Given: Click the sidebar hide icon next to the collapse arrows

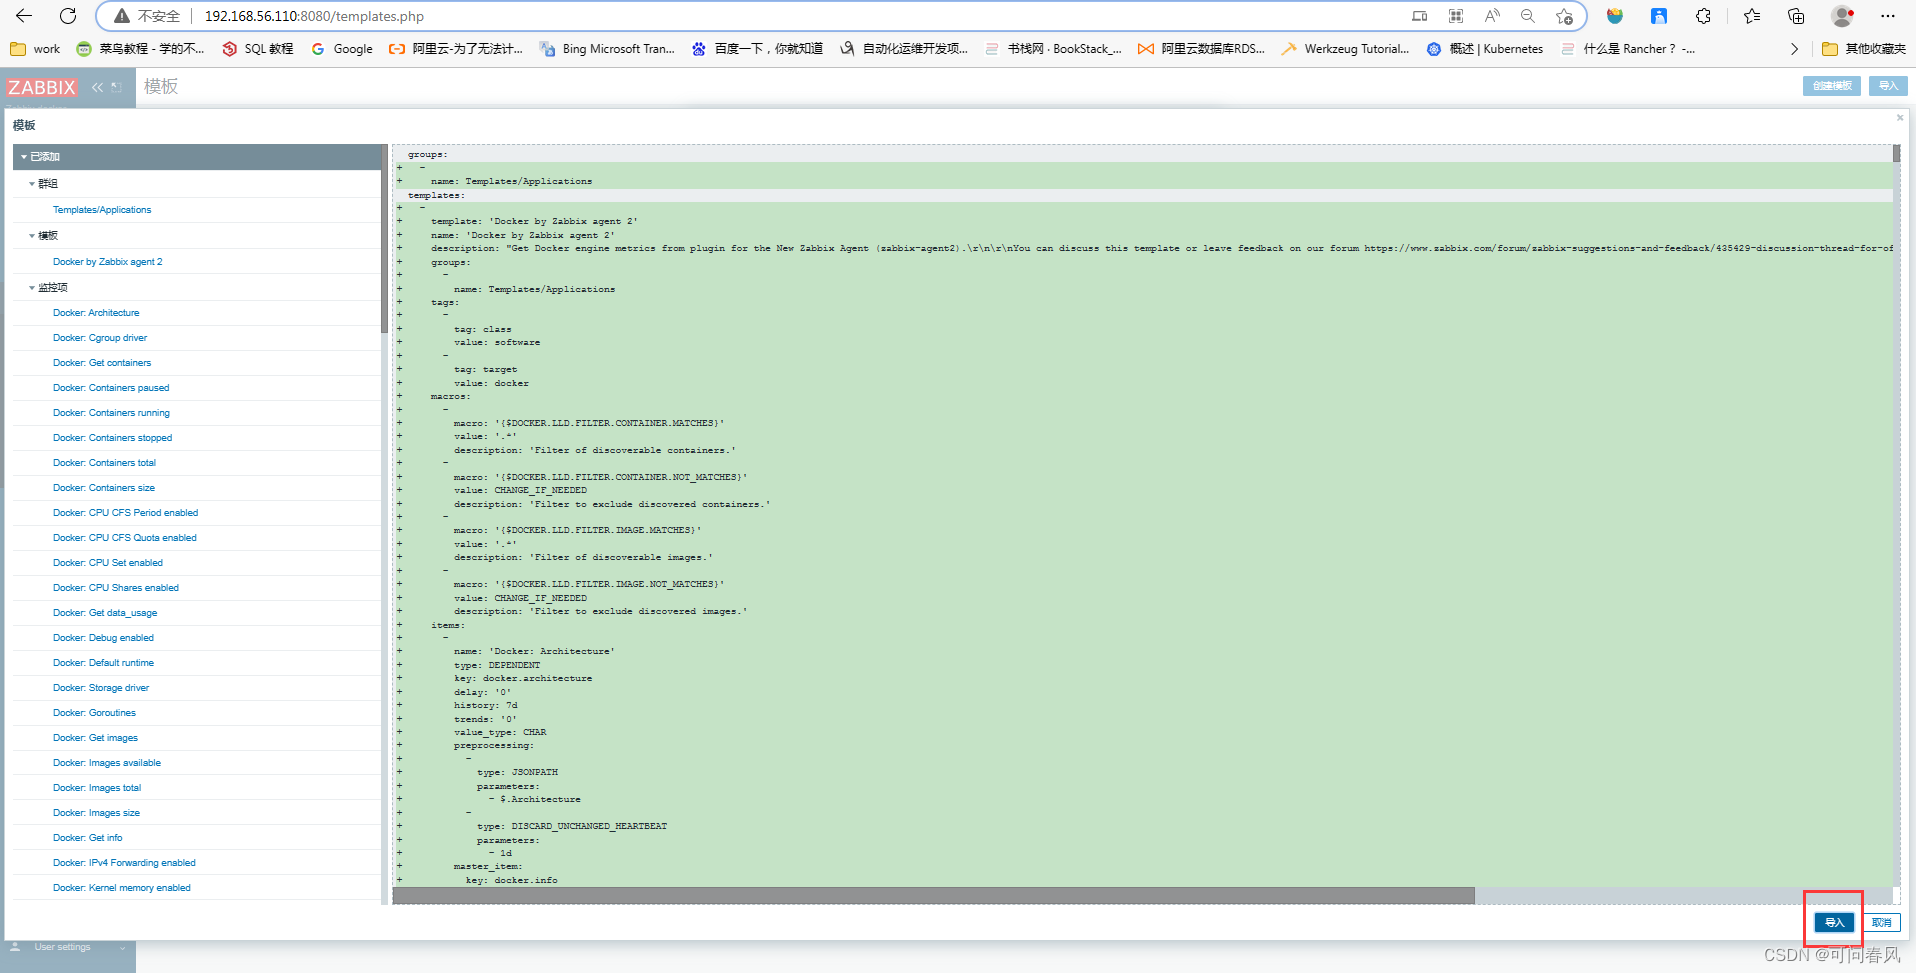Looking at the screenshot, I should click(x=116, y=87).
